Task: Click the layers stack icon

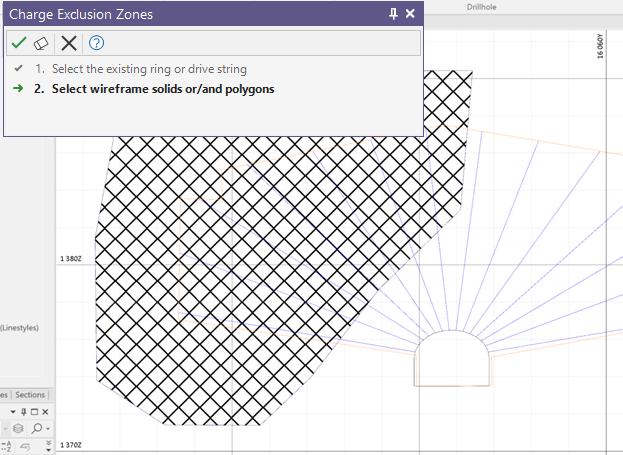Action: click(18, 429)
